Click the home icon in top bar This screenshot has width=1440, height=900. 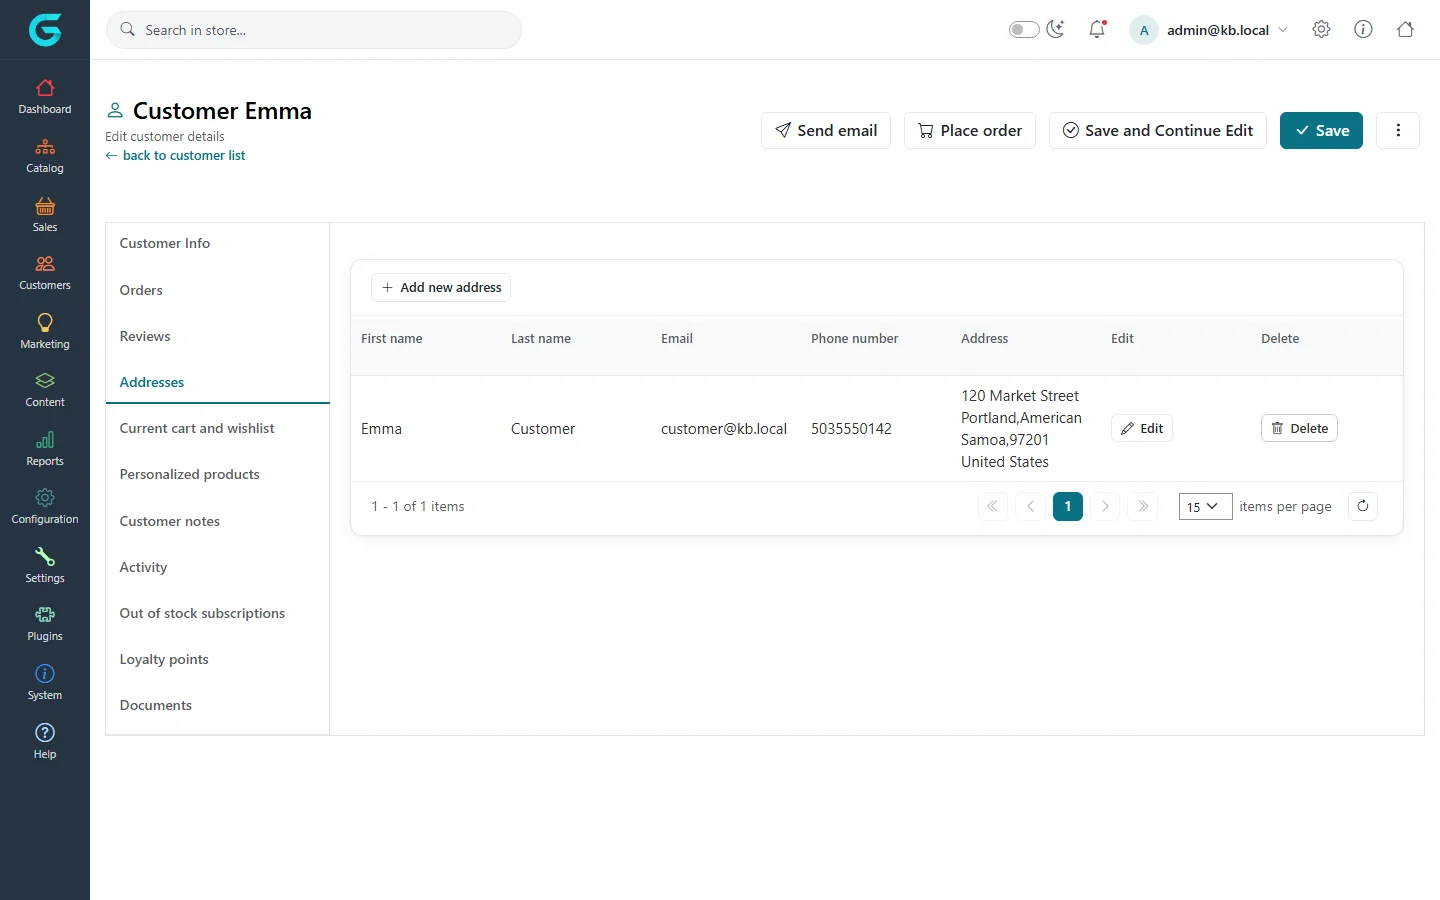point(1405,29)
